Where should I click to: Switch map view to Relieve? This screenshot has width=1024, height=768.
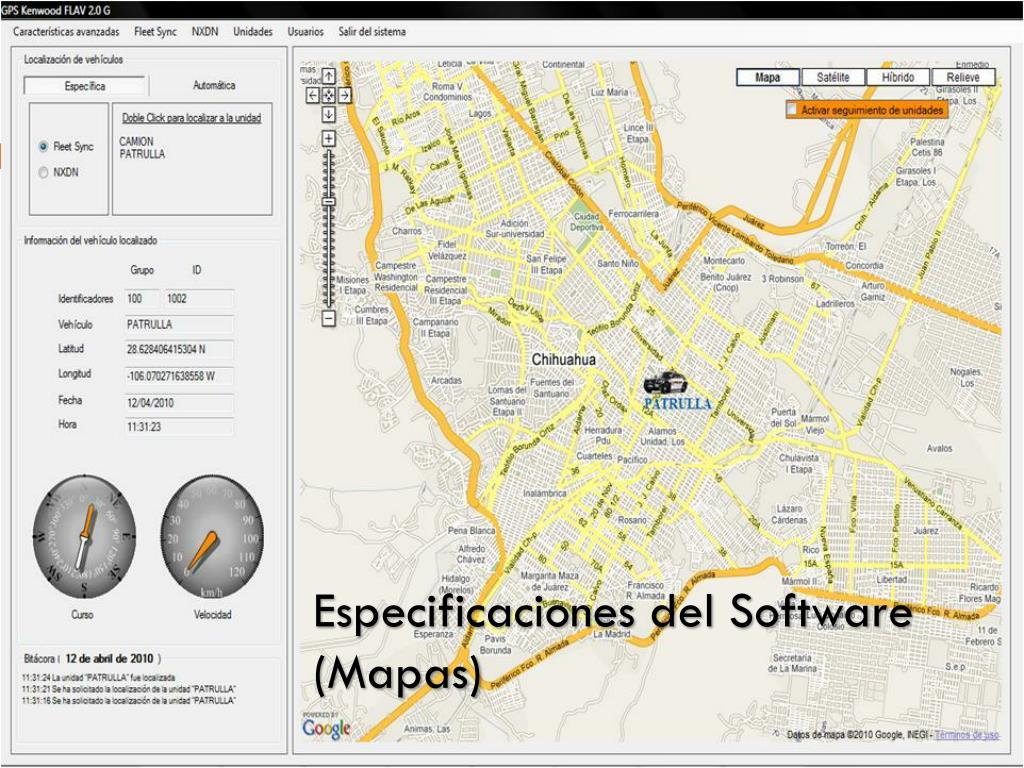point(963,77)
